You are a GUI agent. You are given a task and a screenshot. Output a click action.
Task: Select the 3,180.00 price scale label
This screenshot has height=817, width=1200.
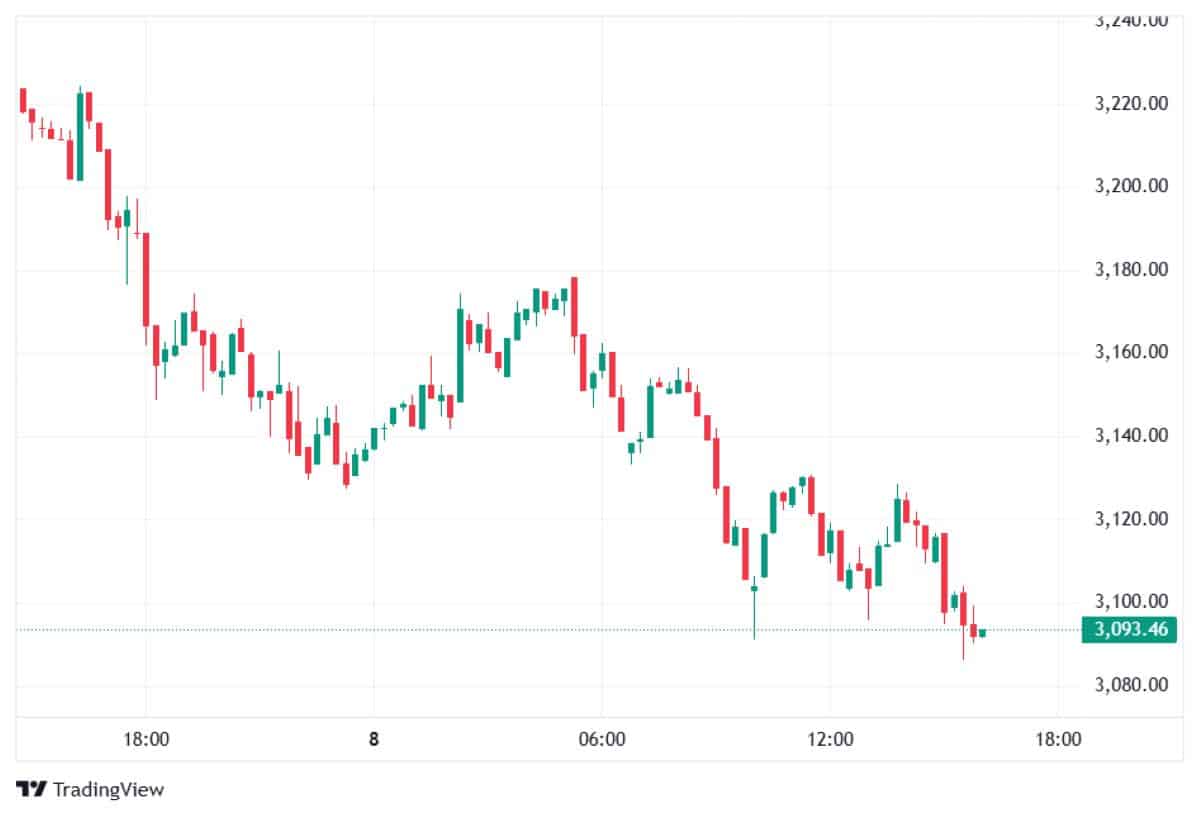1129,269
